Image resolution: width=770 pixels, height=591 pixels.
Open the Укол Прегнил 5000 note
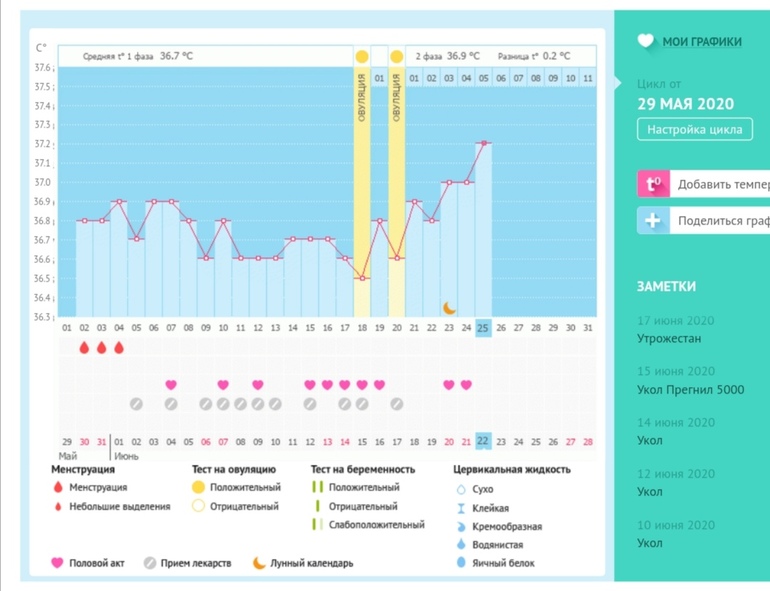tap(690, 390)
